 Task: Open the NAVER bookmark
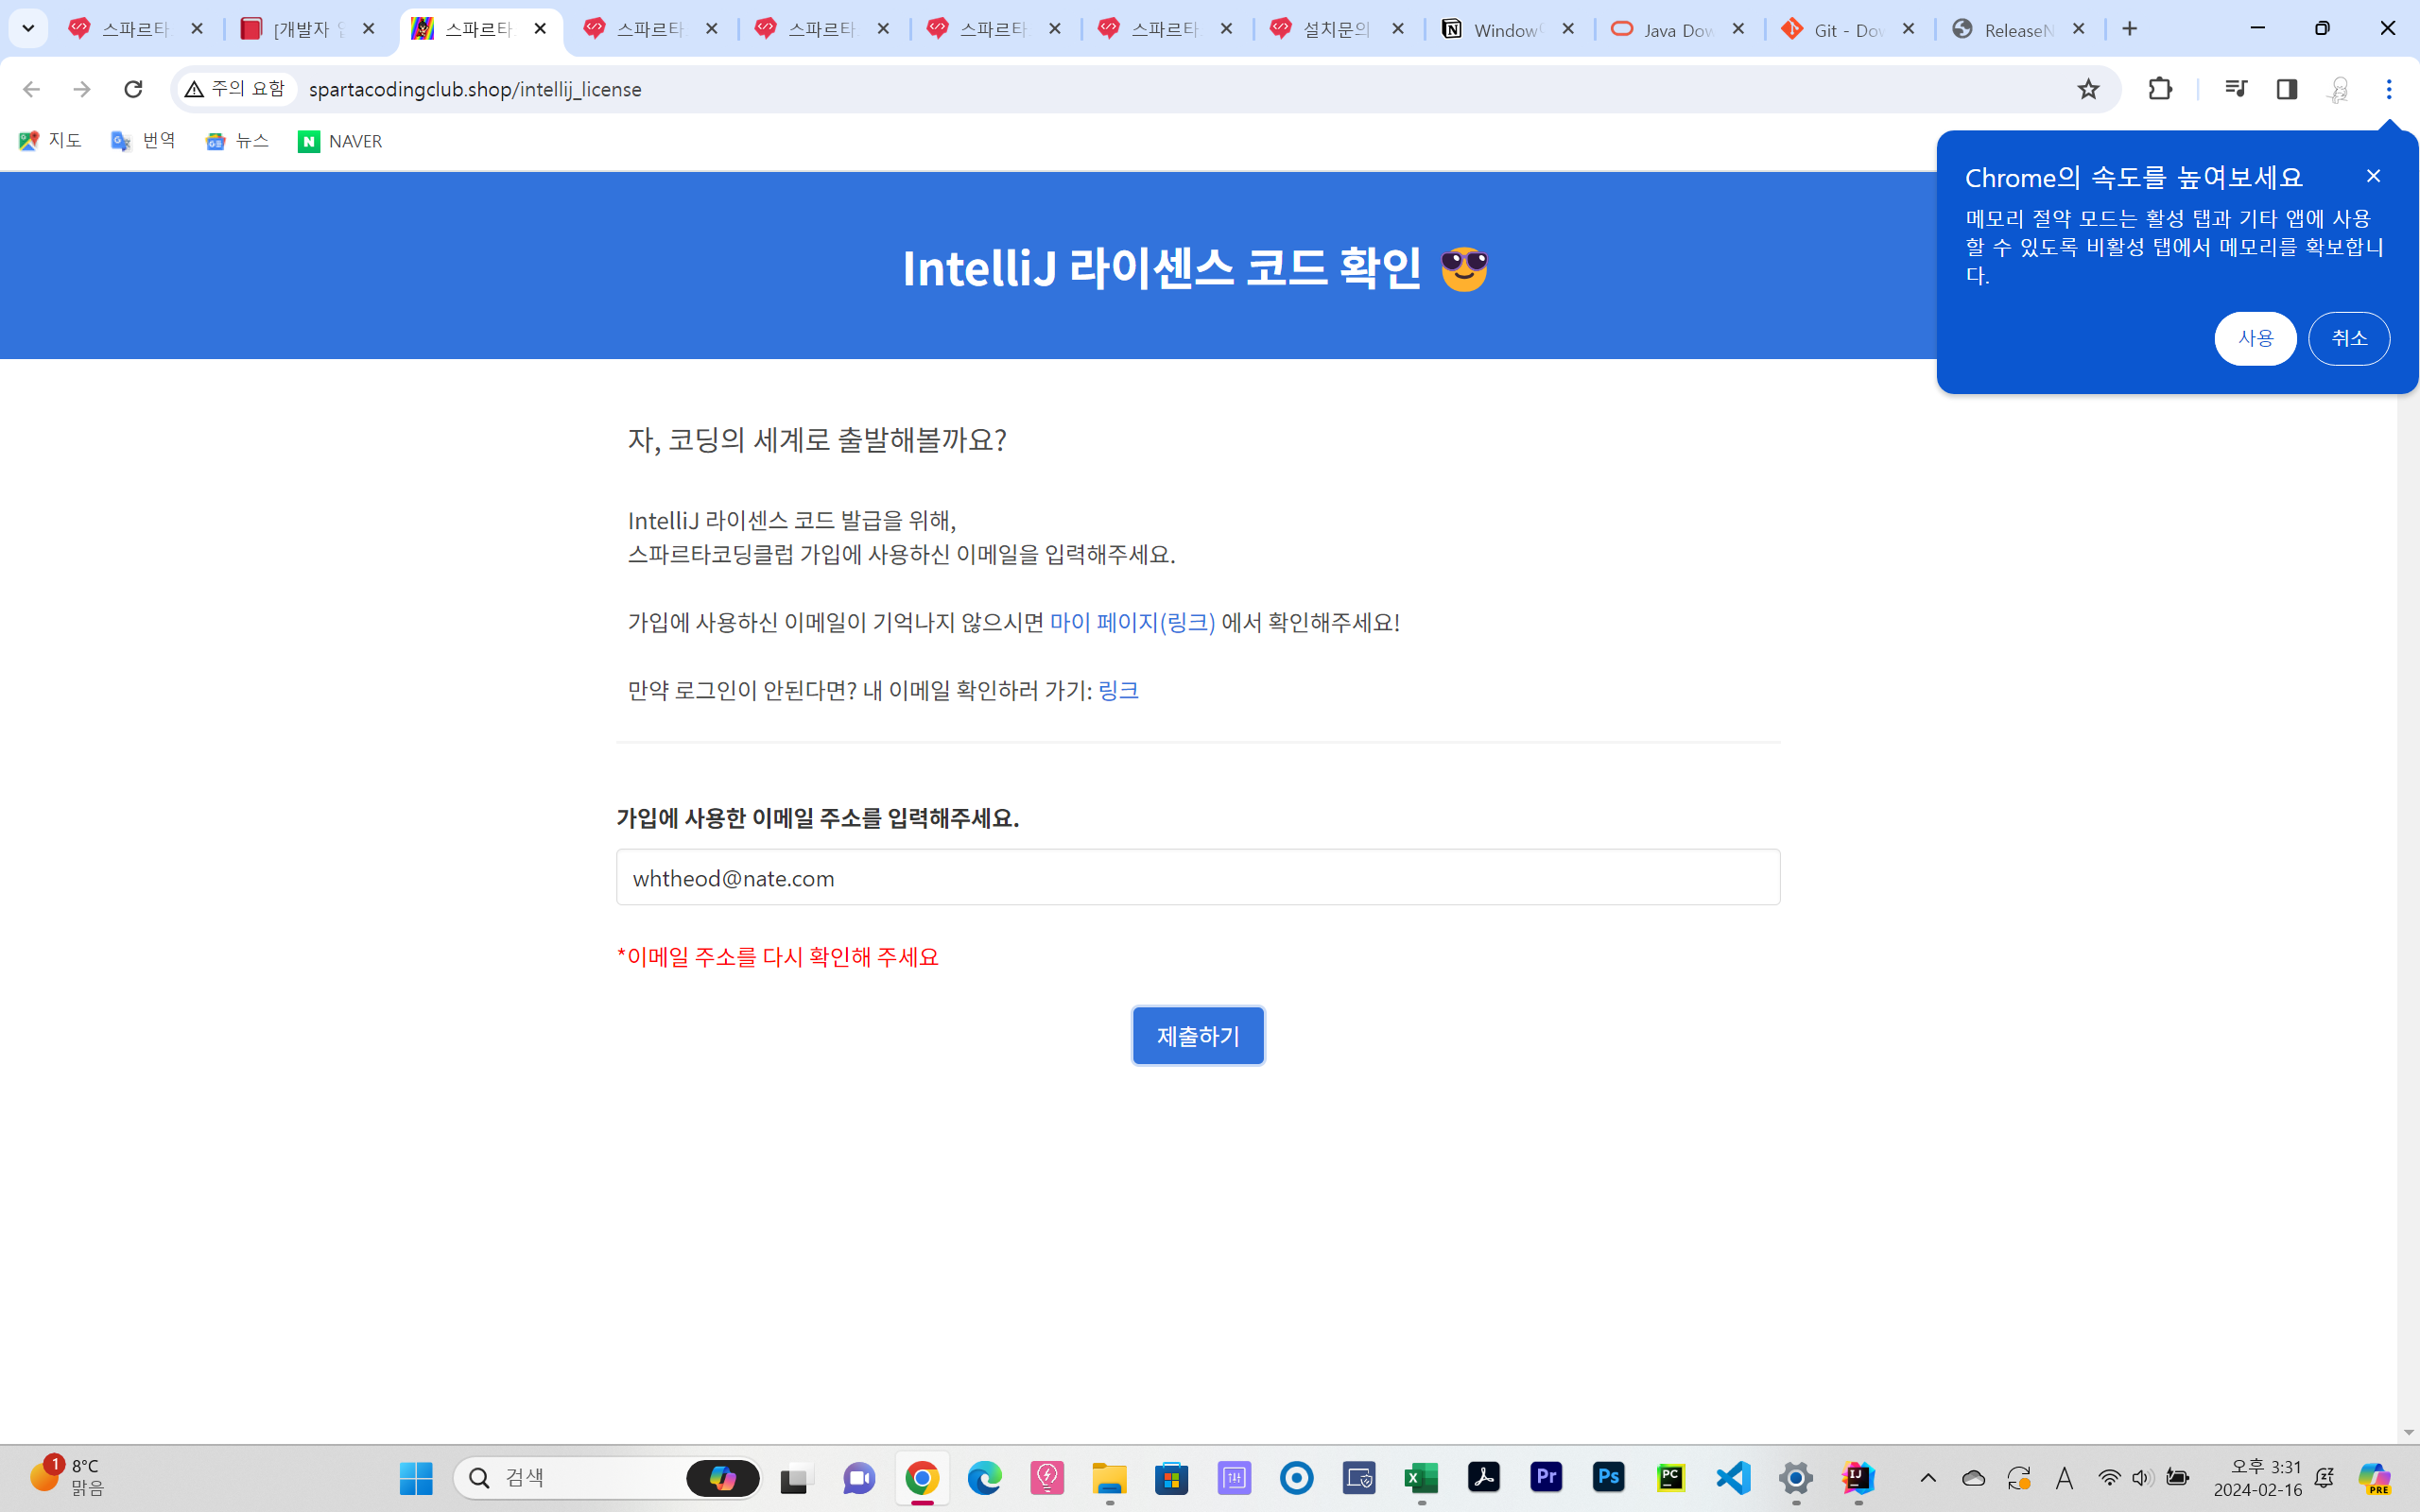click(x=340, y=141)
